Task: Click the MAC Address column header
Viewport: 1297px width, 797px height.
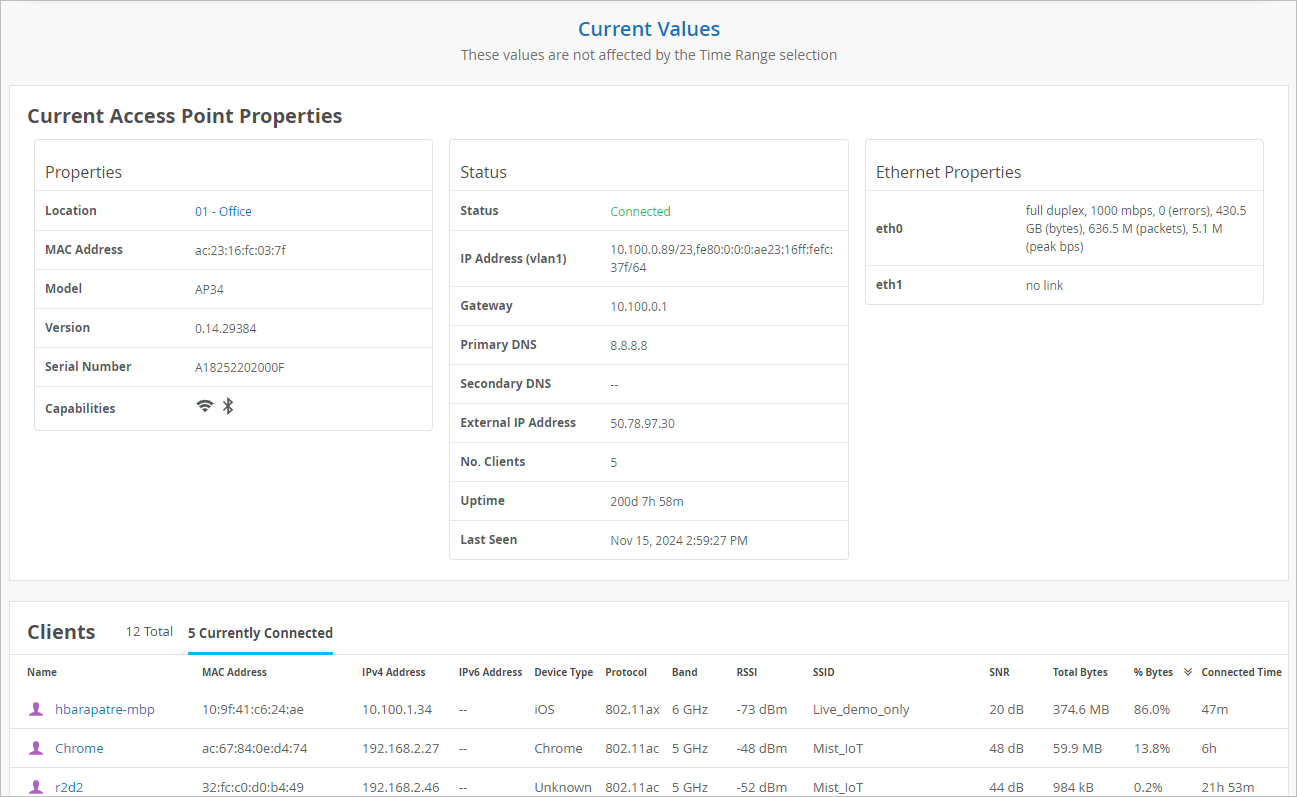Action: point(234,672)
